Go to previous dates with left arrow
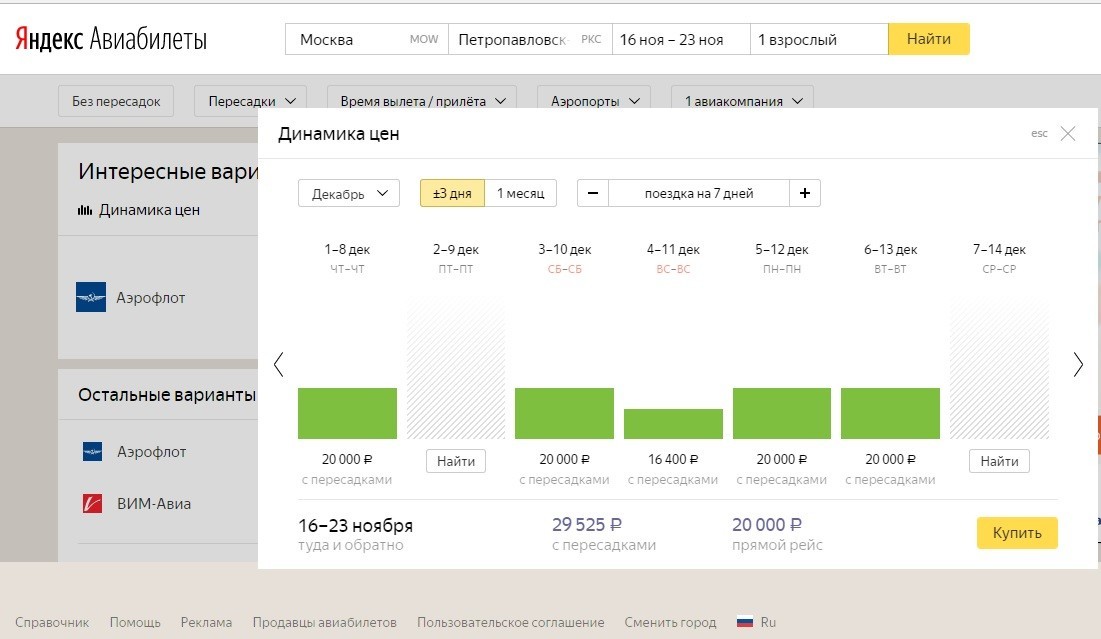 point(279,364)
